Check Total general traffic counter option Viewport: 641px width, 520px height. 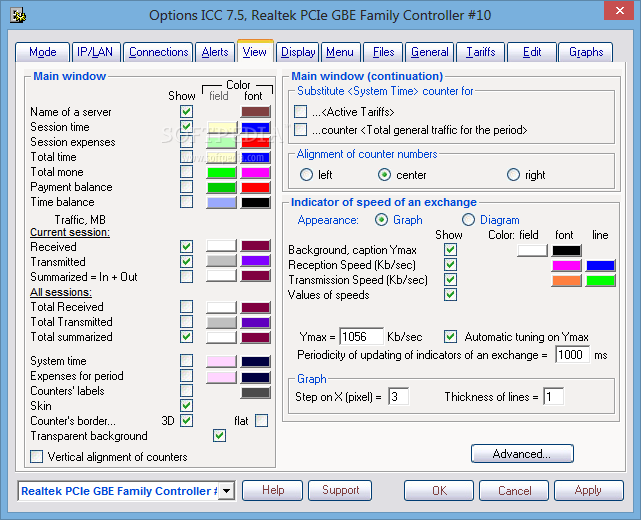(300, 130)
